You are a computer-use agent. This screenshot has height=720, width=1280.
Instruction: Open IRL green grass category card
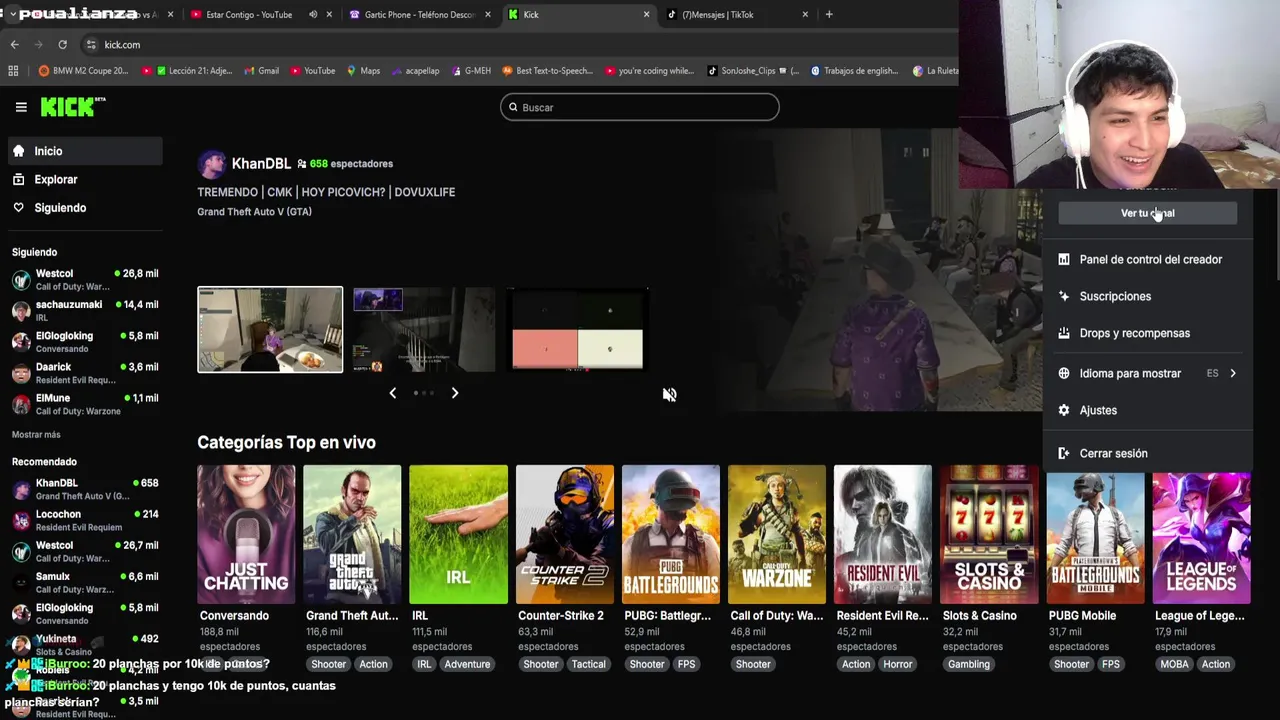pyautogui.click(x=458, y=534)
